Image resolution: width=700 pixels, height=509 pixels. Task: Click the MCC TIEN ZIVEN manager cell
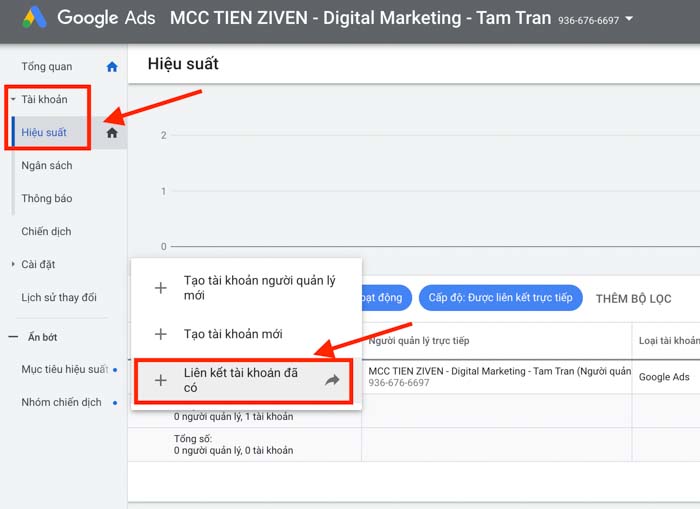(x=497, y=376)
